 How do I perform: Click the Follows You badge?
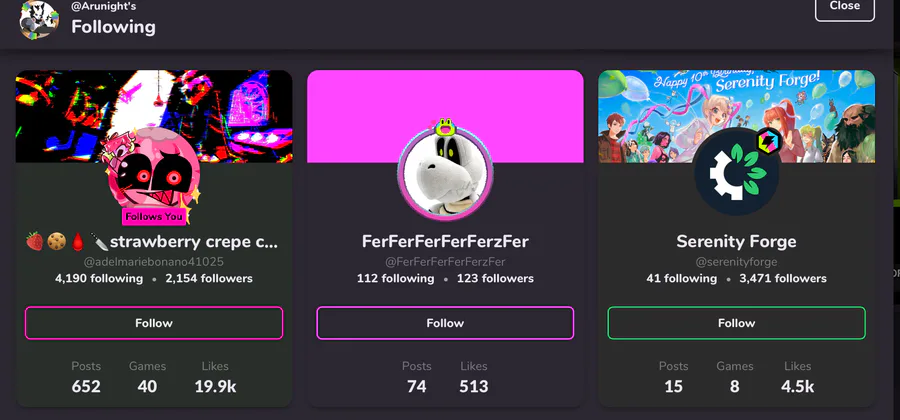click(x=154, y=216)
